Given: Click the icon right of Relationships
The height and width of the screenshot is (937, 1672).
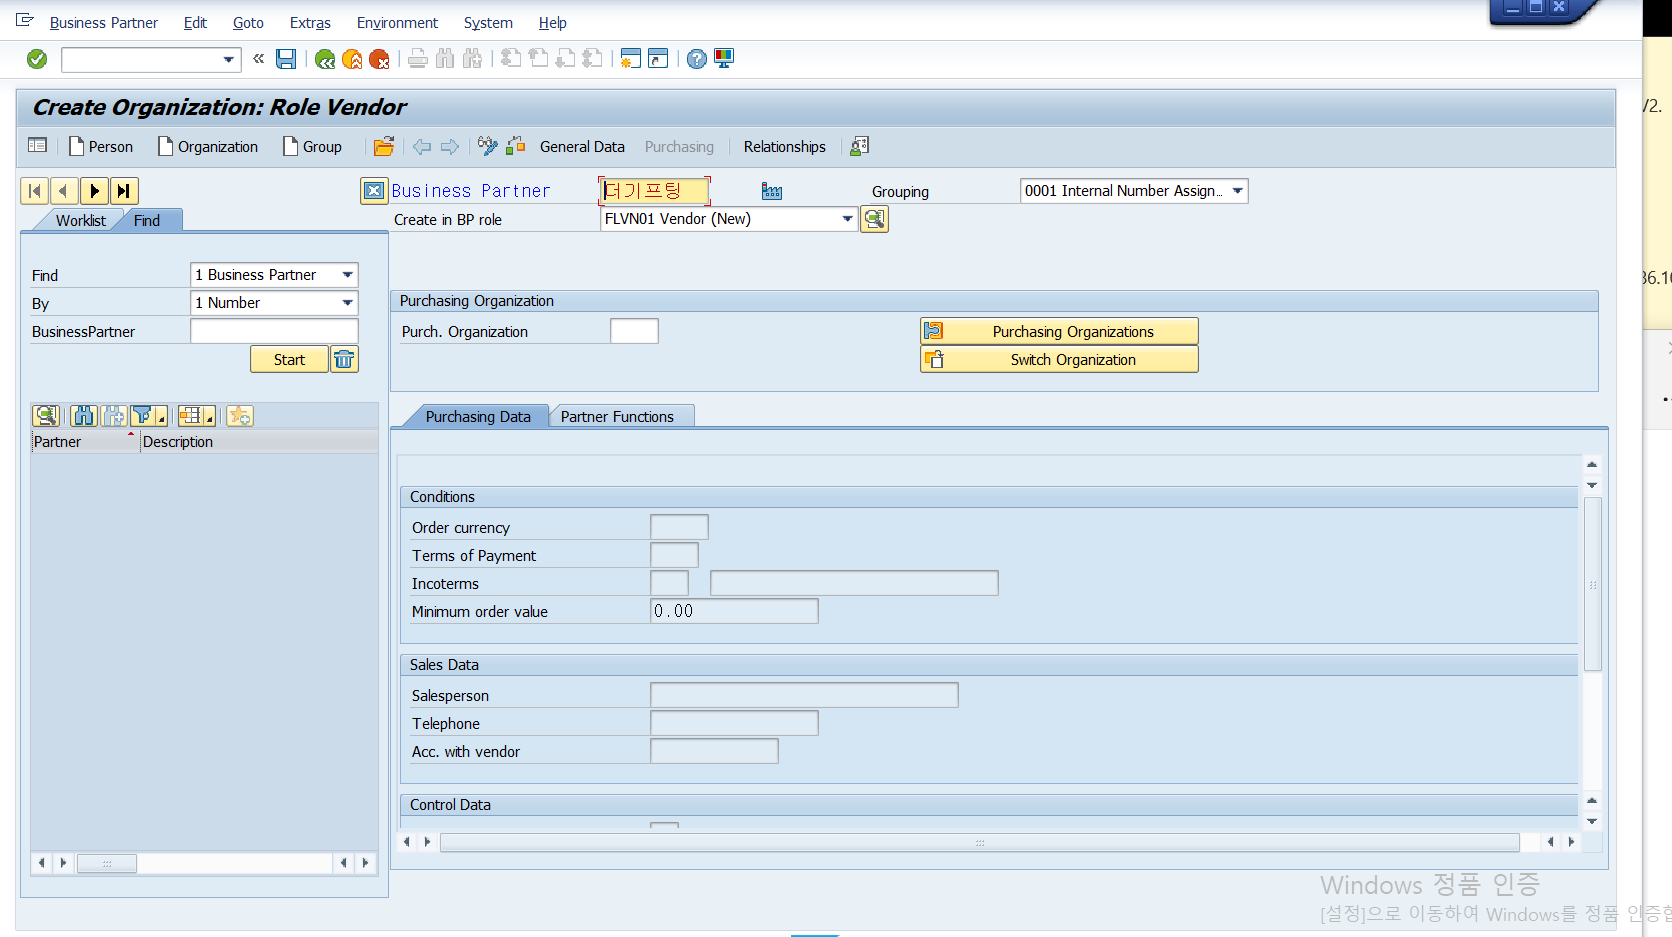Looking at the screenshot, I should 859,146.
